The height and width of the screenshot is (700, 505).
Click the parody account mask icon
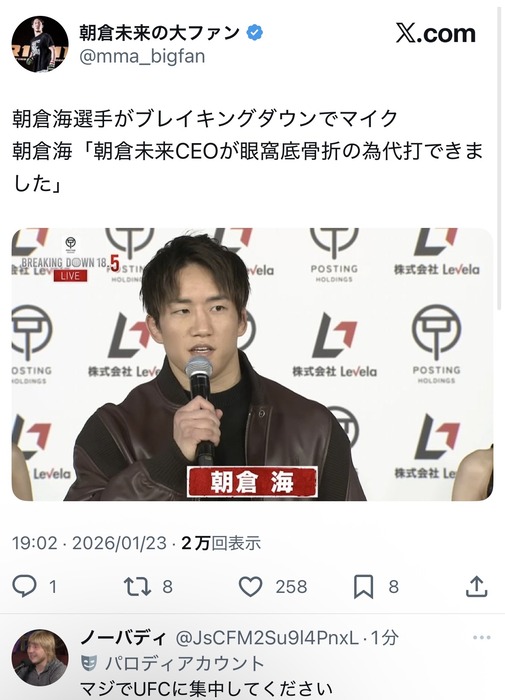(x=89, y=663)
